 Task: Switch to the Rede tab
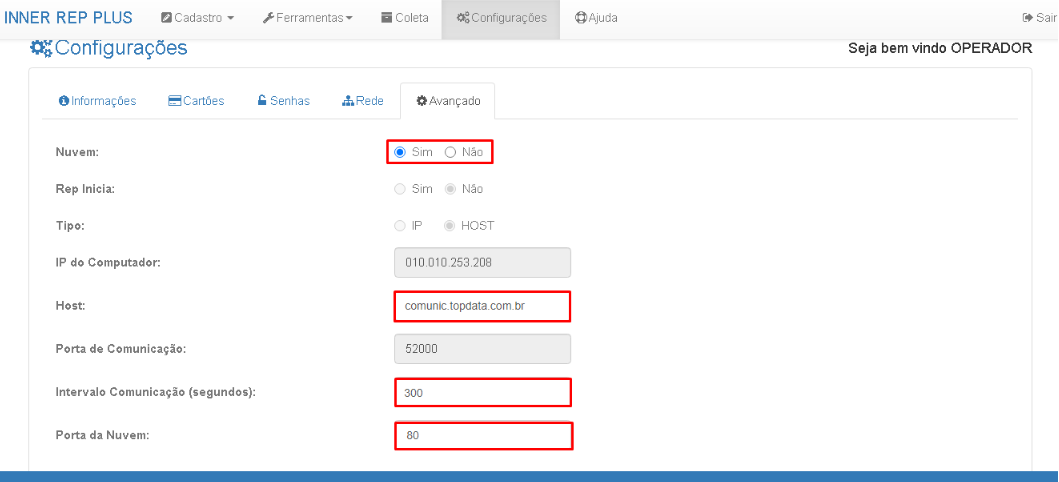point(362,101)
